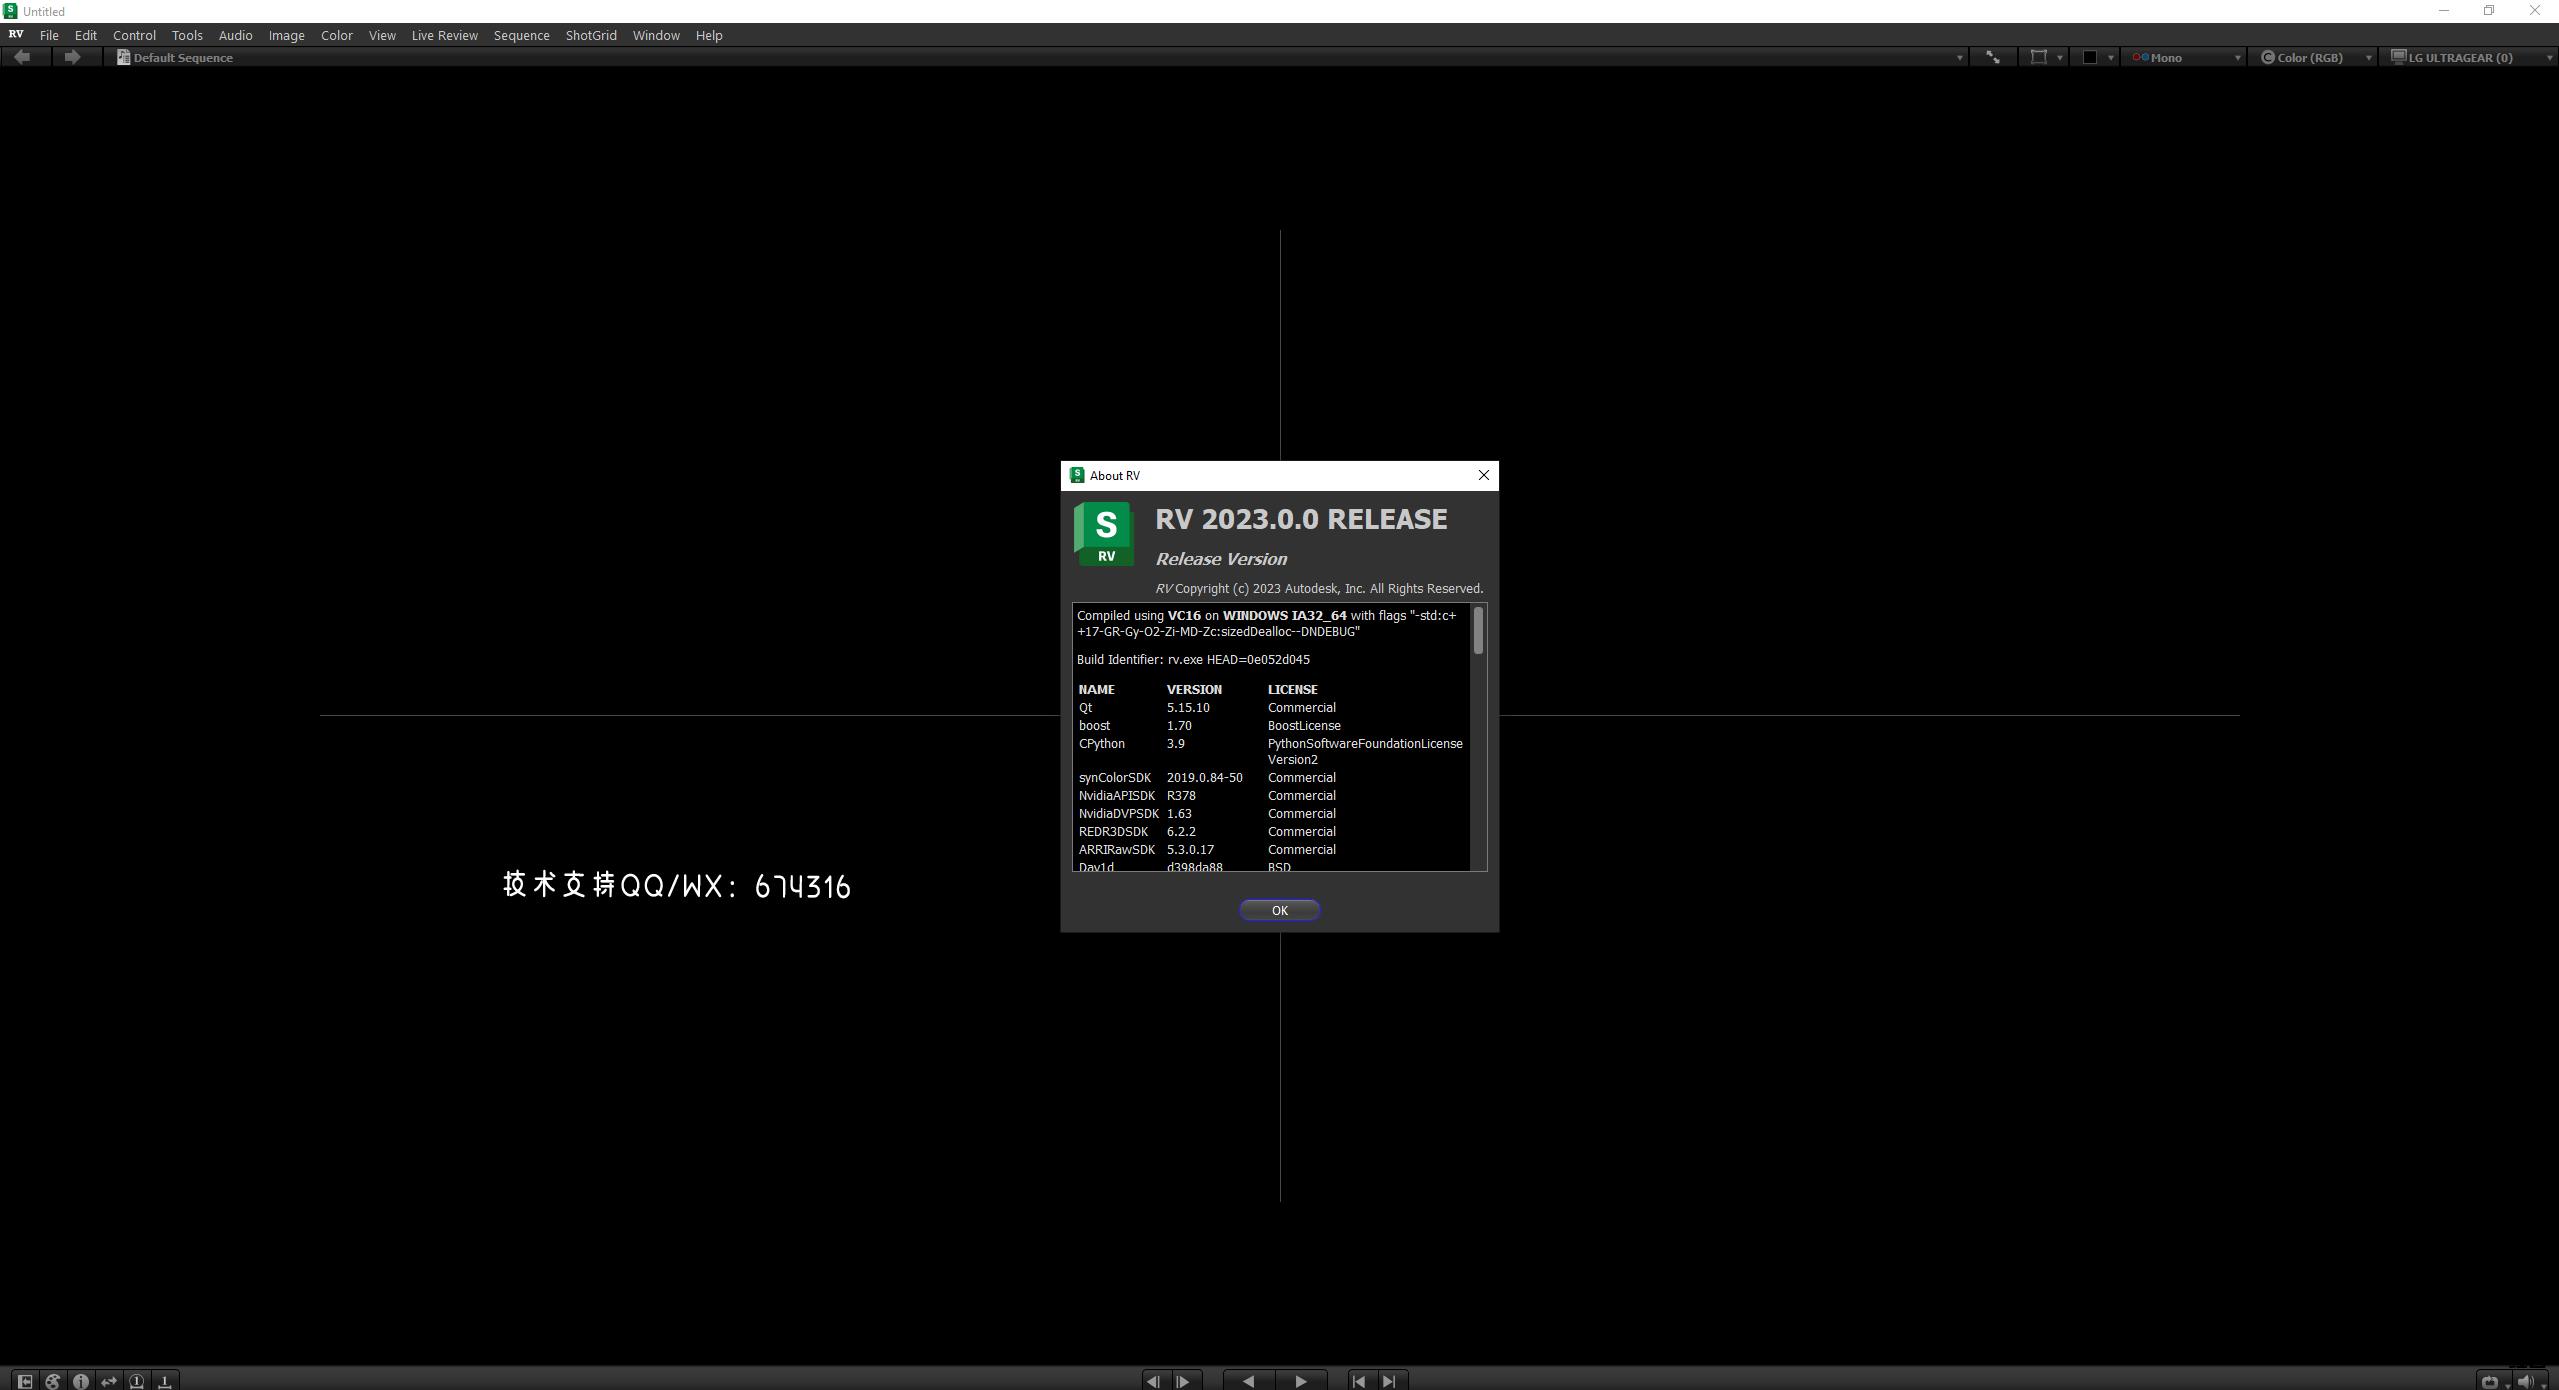Viewport: 2559px width, 1390px height.
Task: Select the Qt 5.15.10 row
Action: (x=1270, y=708)
